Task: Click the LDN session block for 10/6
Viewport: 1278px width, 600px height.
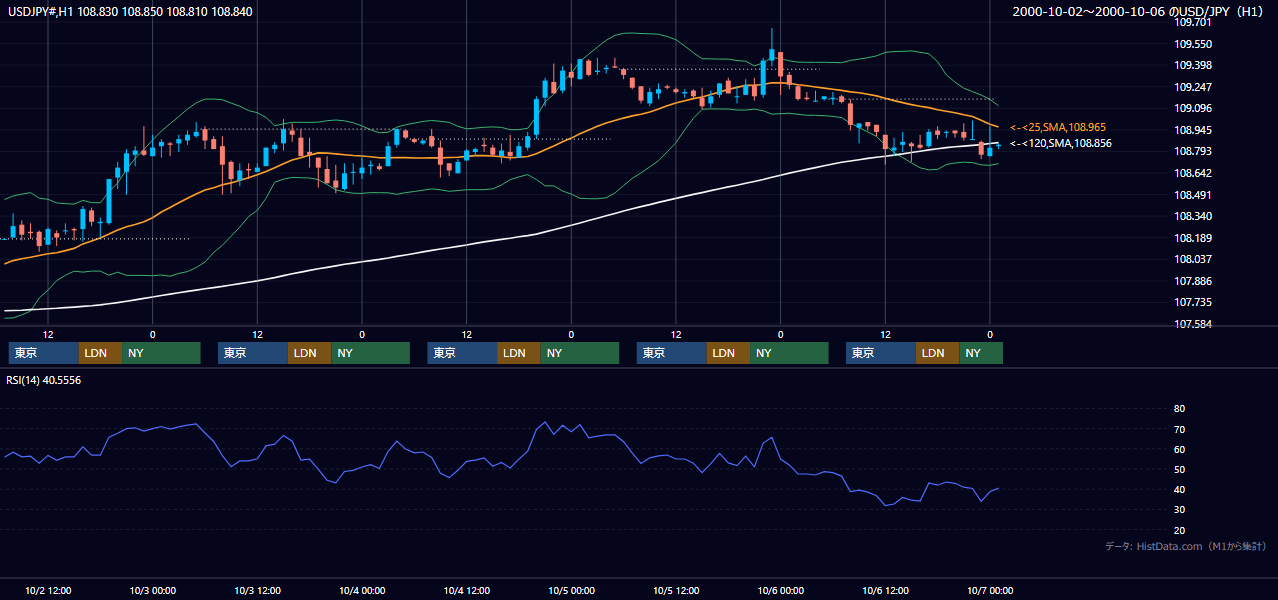Action: 938,353
